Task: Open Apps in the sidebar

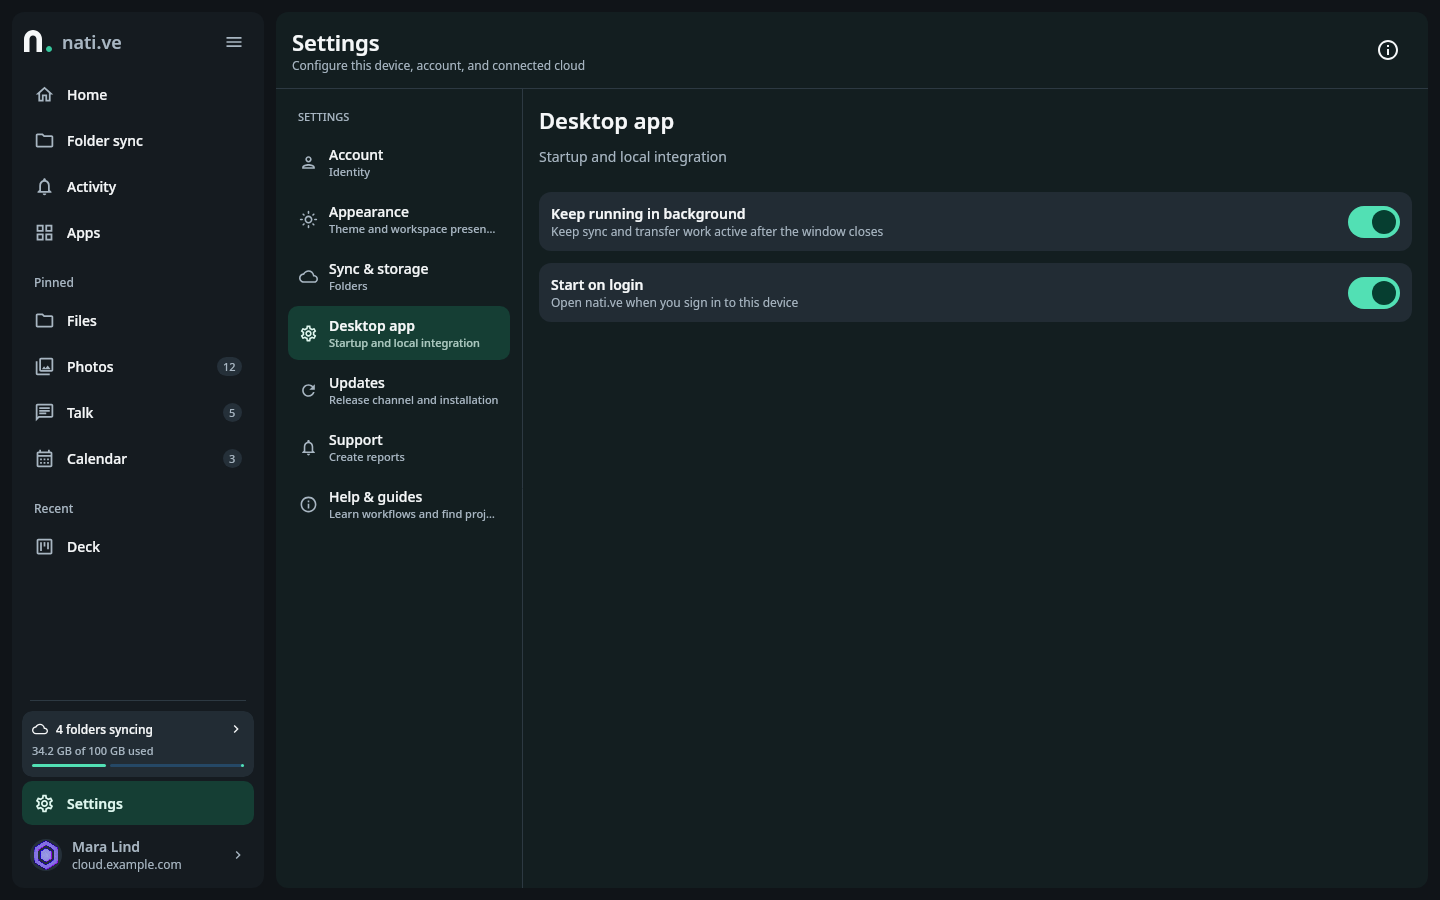Action: (138, 233)
